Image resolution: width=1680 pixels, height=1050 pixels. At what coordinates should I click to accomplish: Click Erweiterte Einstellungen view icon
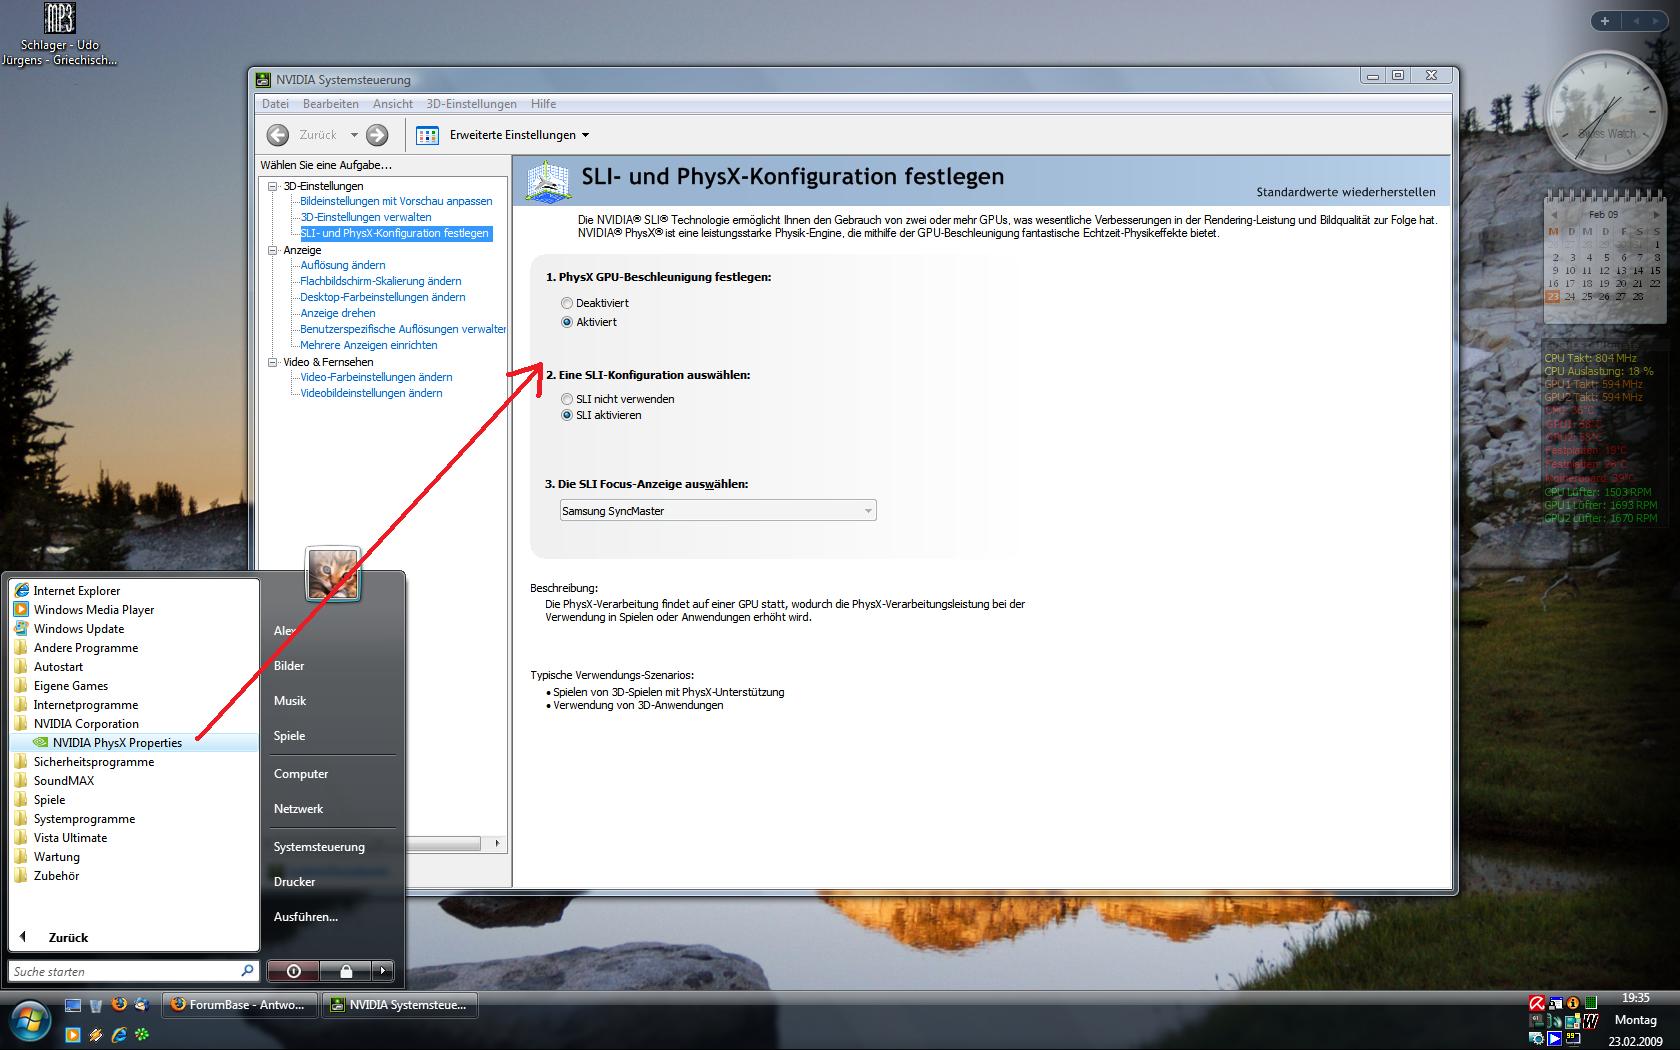[427, 135]
